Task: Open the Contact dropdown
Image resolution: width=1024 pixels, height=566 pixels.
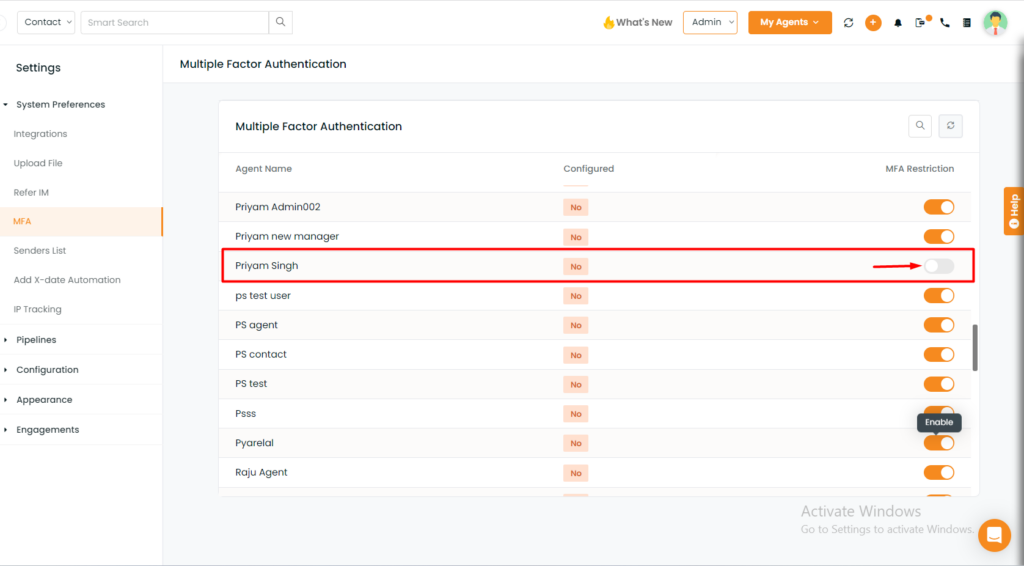Action: pos(46,22)
